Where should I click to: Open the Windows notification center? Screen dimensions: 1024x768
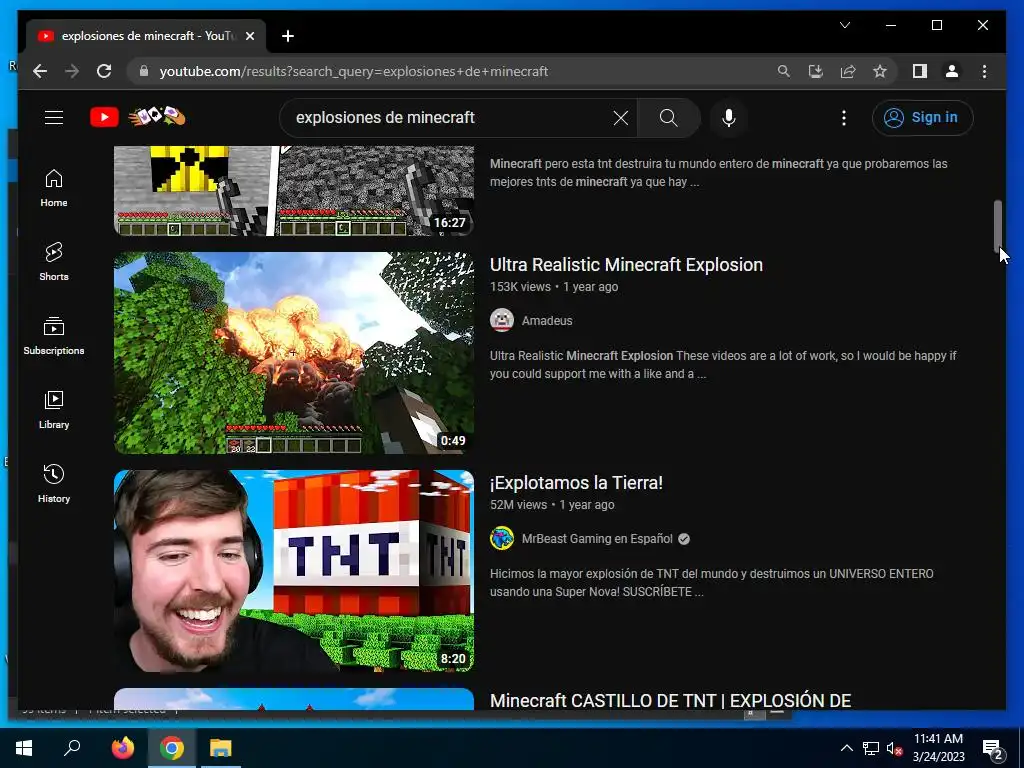tap(992, 748)
